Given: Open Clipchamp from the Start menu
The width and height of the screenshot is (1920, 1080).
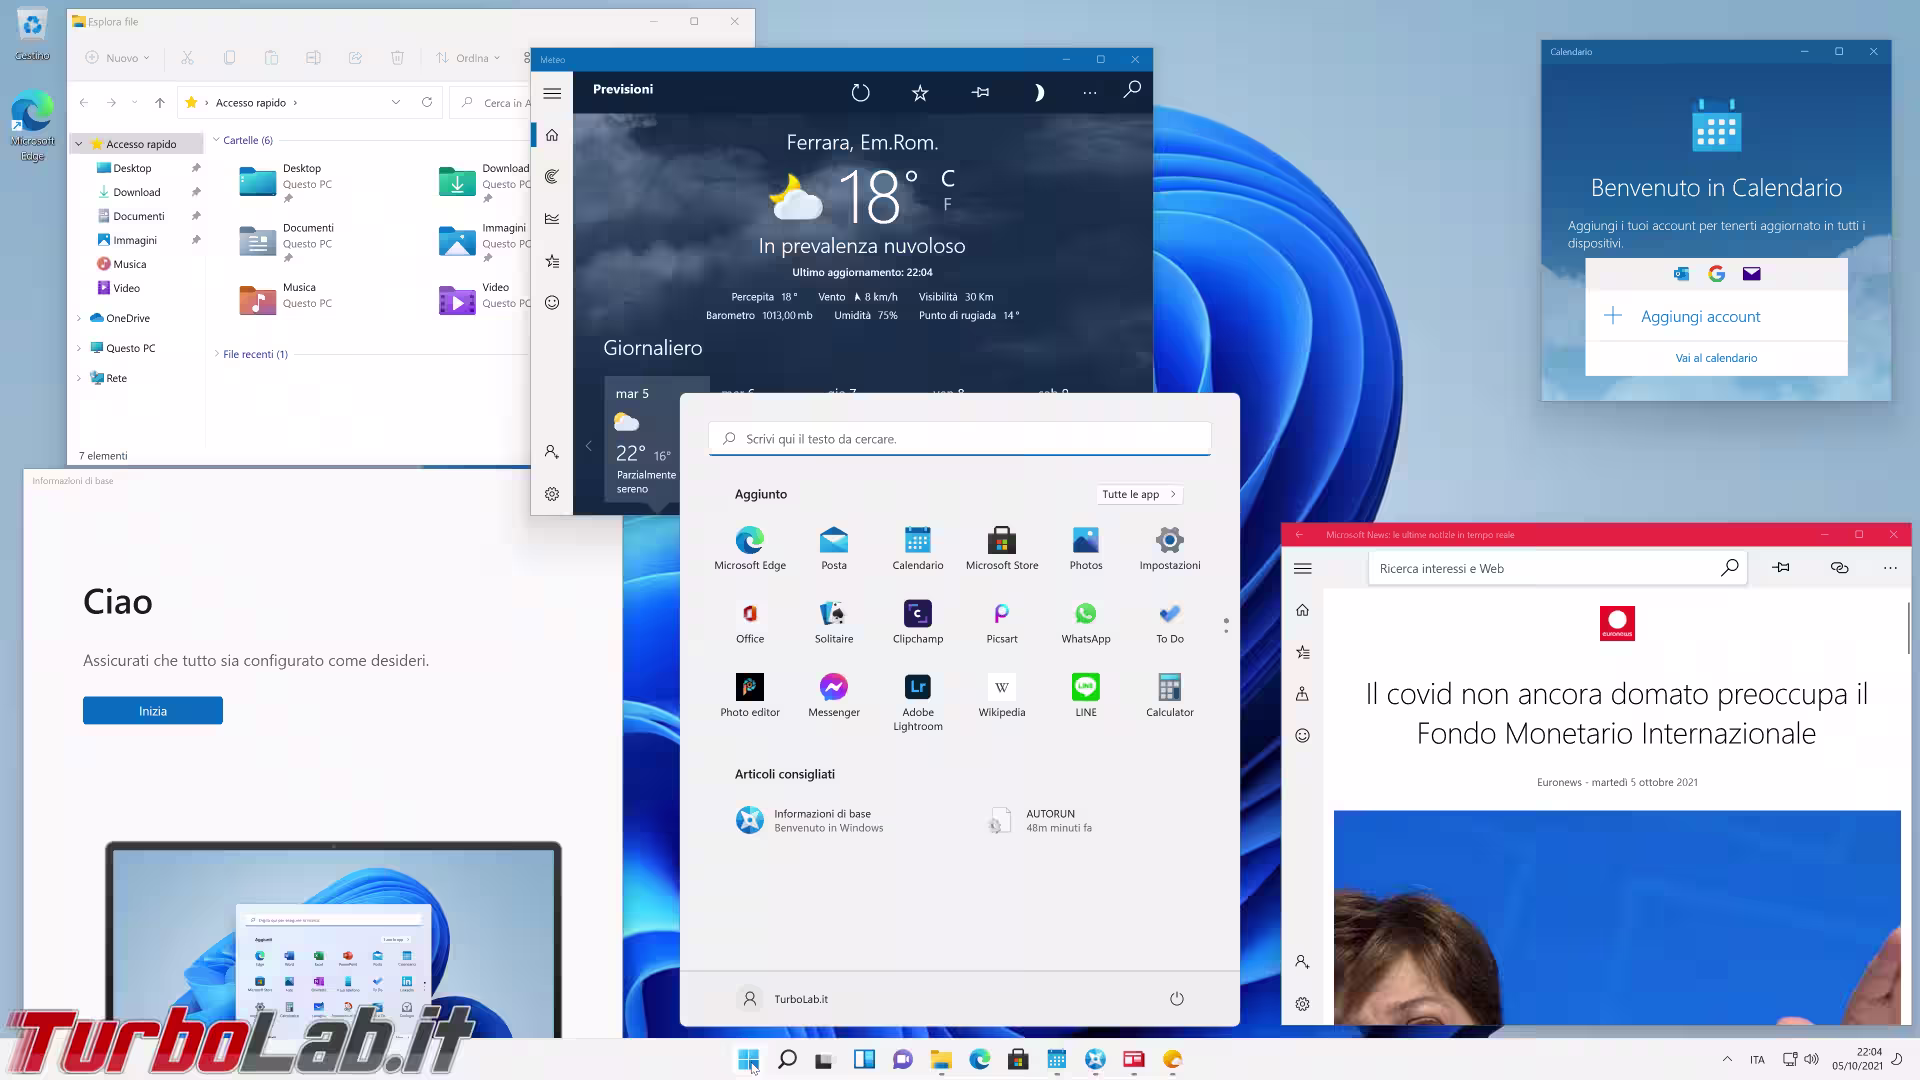Looking at the screenshot, I should click(x=917, y=621).
